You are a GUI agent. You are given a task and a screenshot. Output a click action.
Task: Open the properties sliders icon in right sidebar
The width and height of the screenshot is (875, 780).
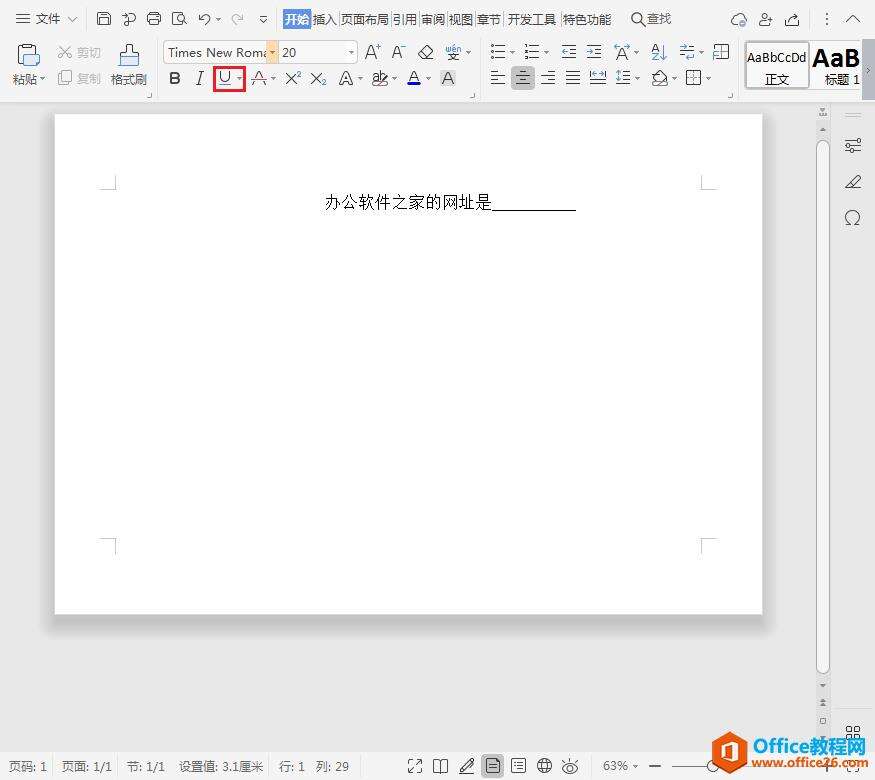[x=853, y=146]
